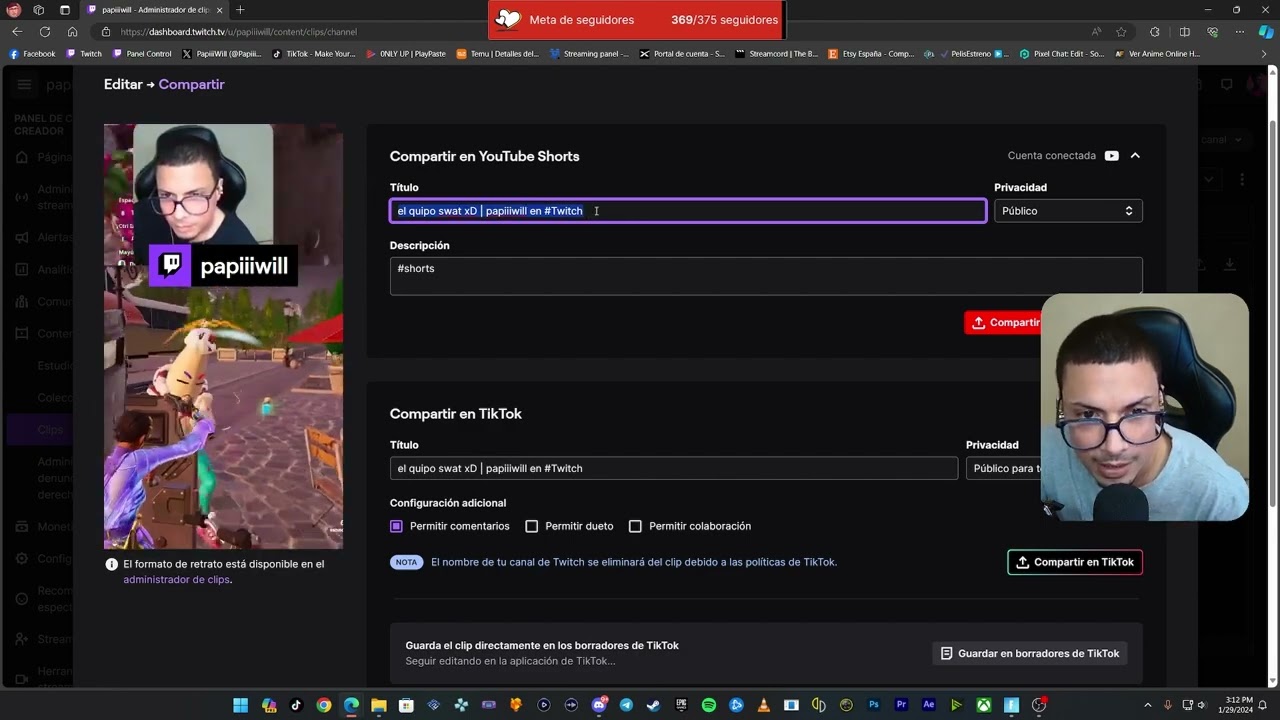This screenshot has width=1280, height=720.
Task: Open the Etsy España bookmark
Action: click(871, 54)
